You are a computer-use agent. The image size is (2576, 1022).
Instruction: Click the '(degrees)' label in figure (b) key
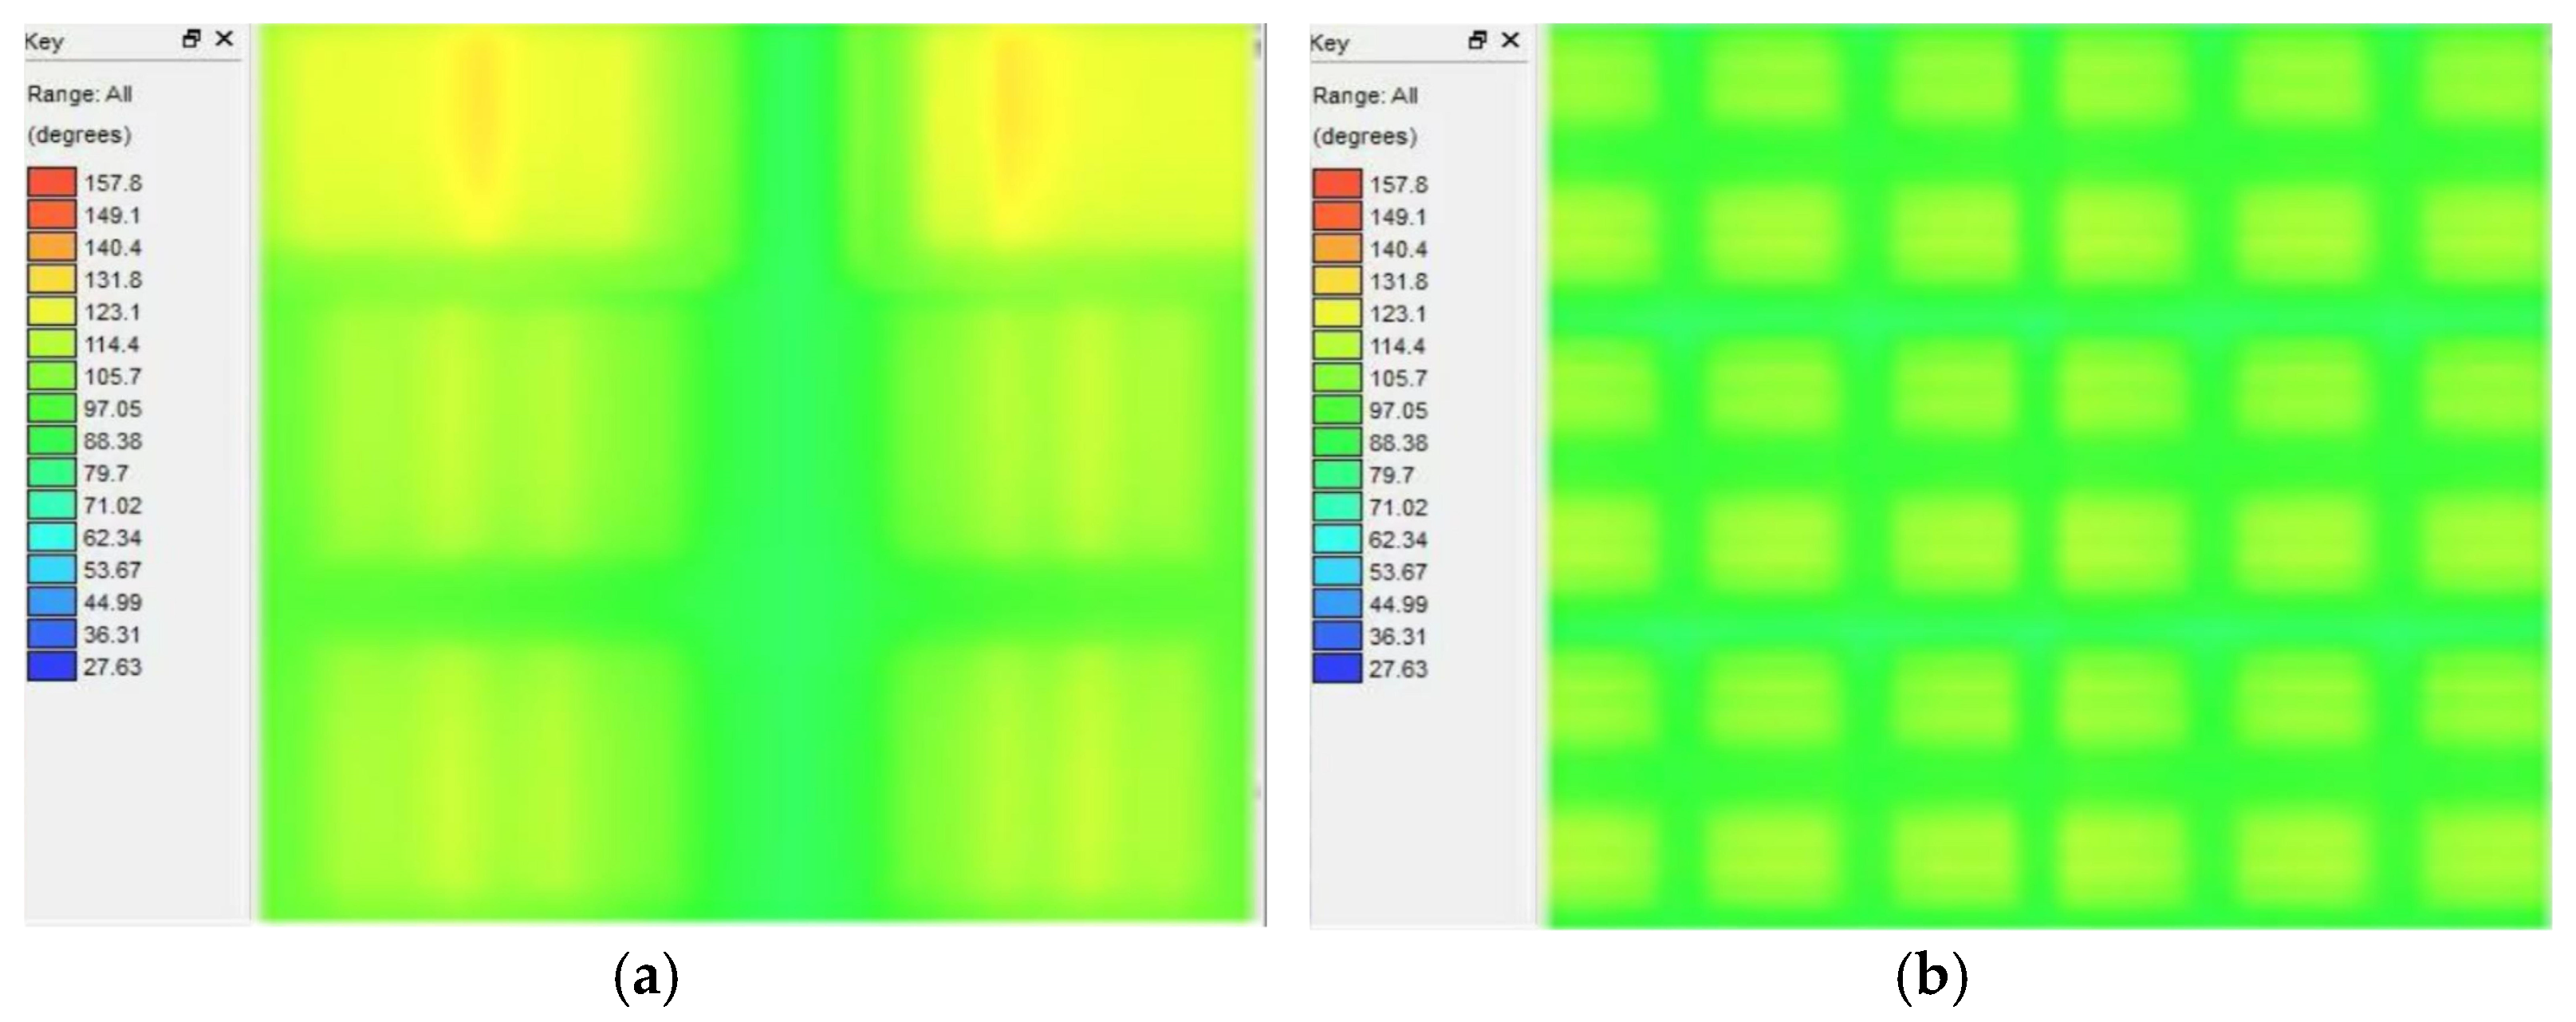point(1365,136)
